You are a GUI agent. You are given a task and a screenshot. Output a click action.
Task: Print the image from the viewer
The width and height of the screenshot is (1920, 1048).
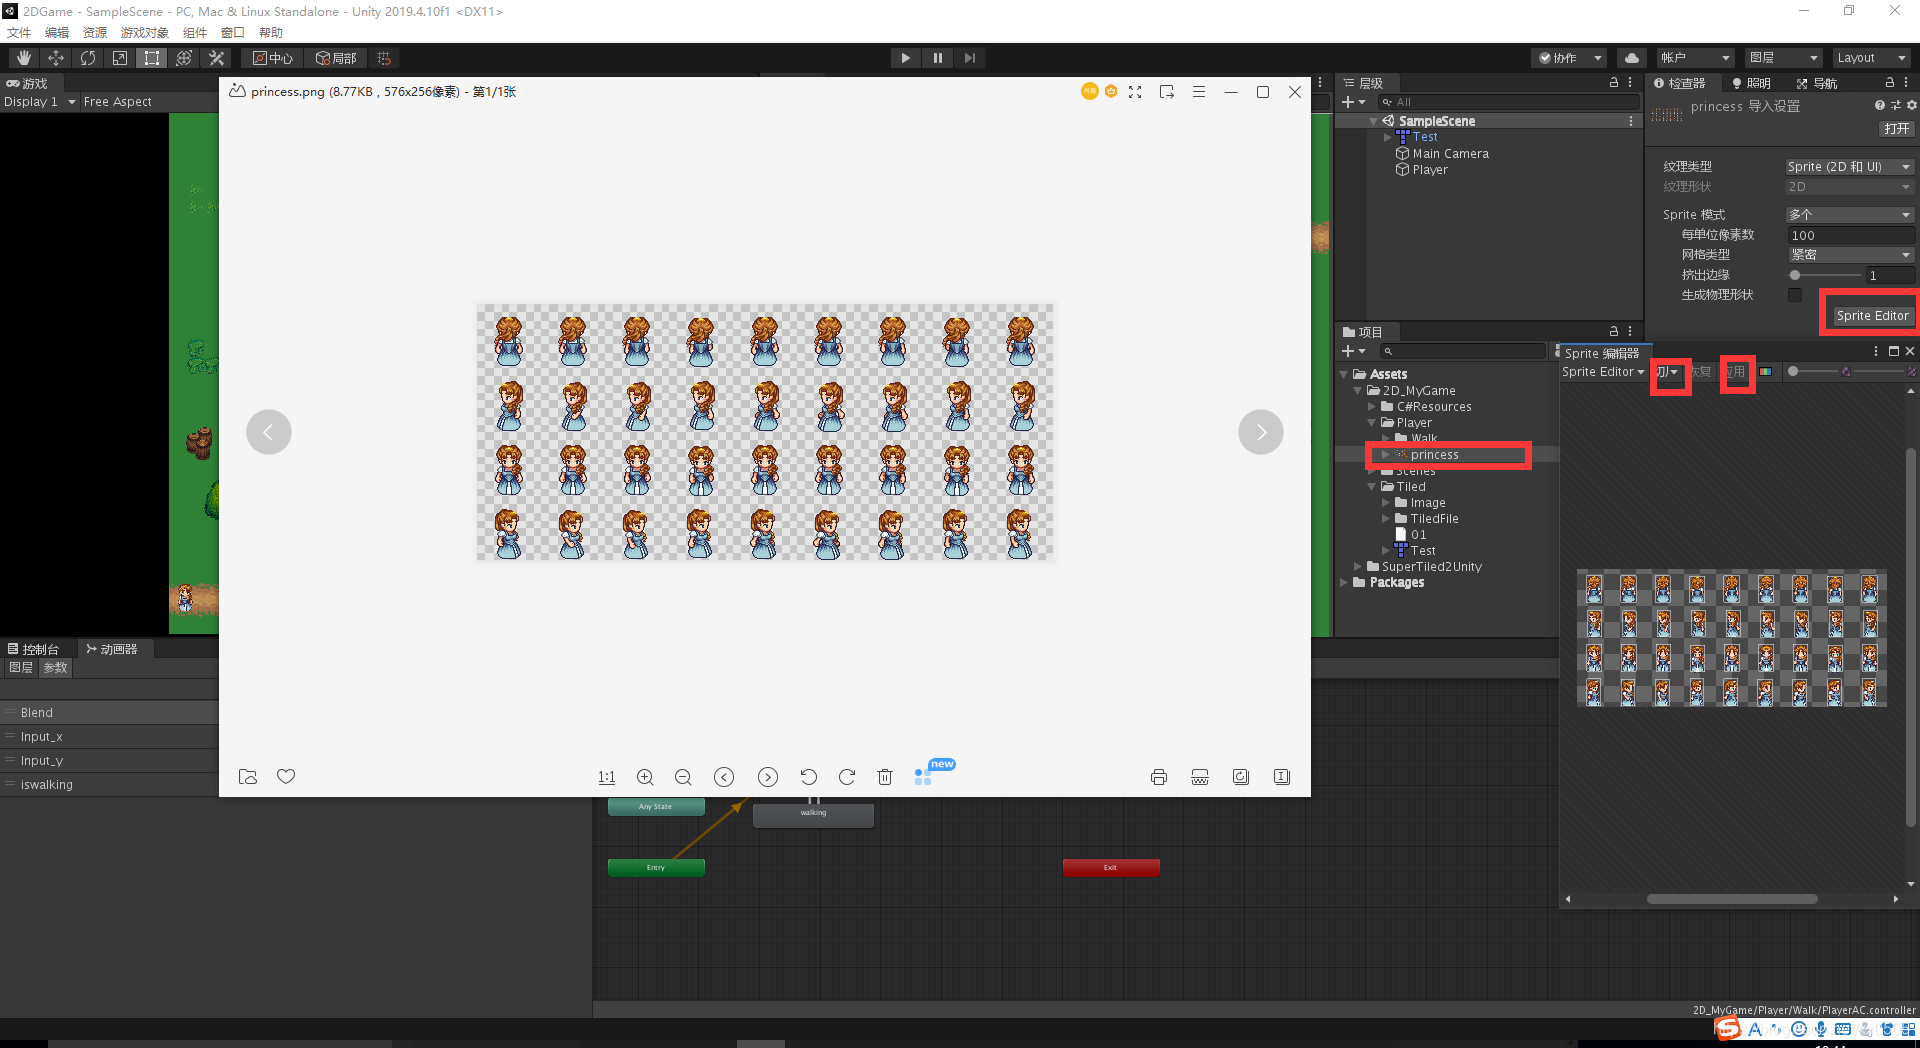pyautogui.click(x=1159, y=777)
